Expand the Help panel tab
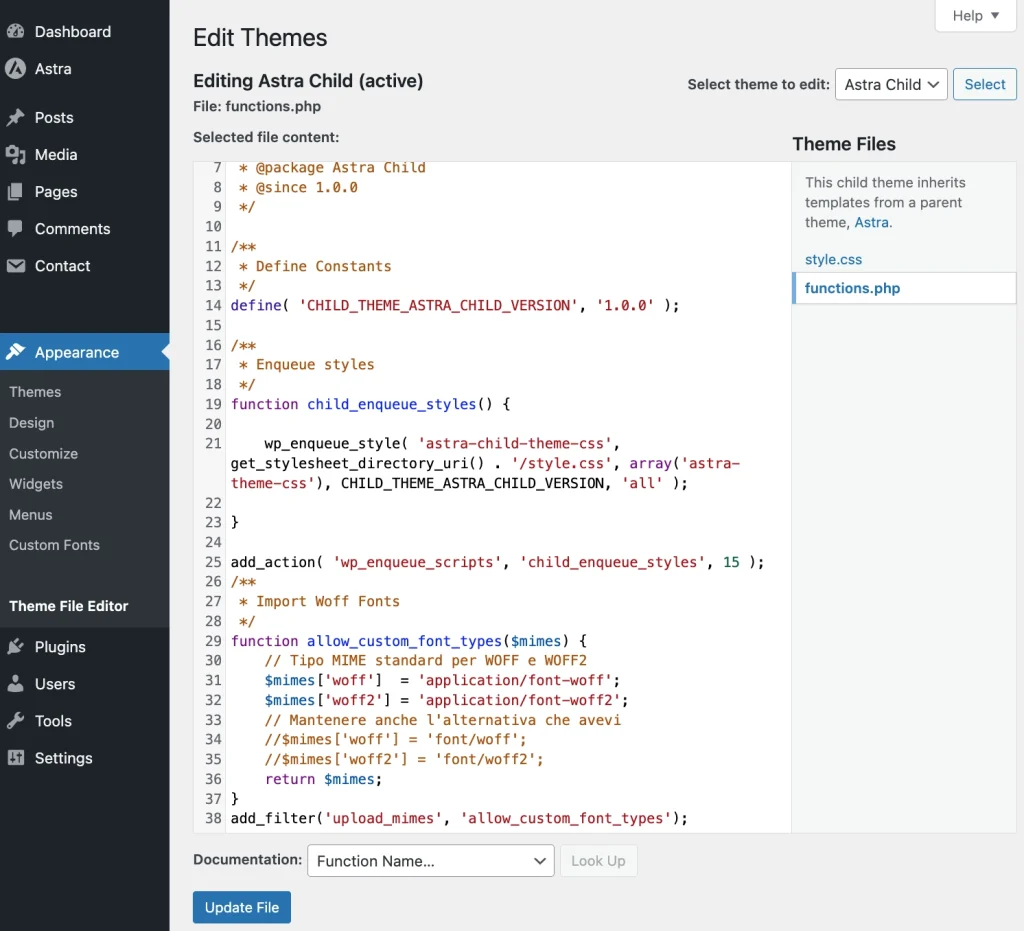Viewport: 1024px width, 931px height. [975, 16]
